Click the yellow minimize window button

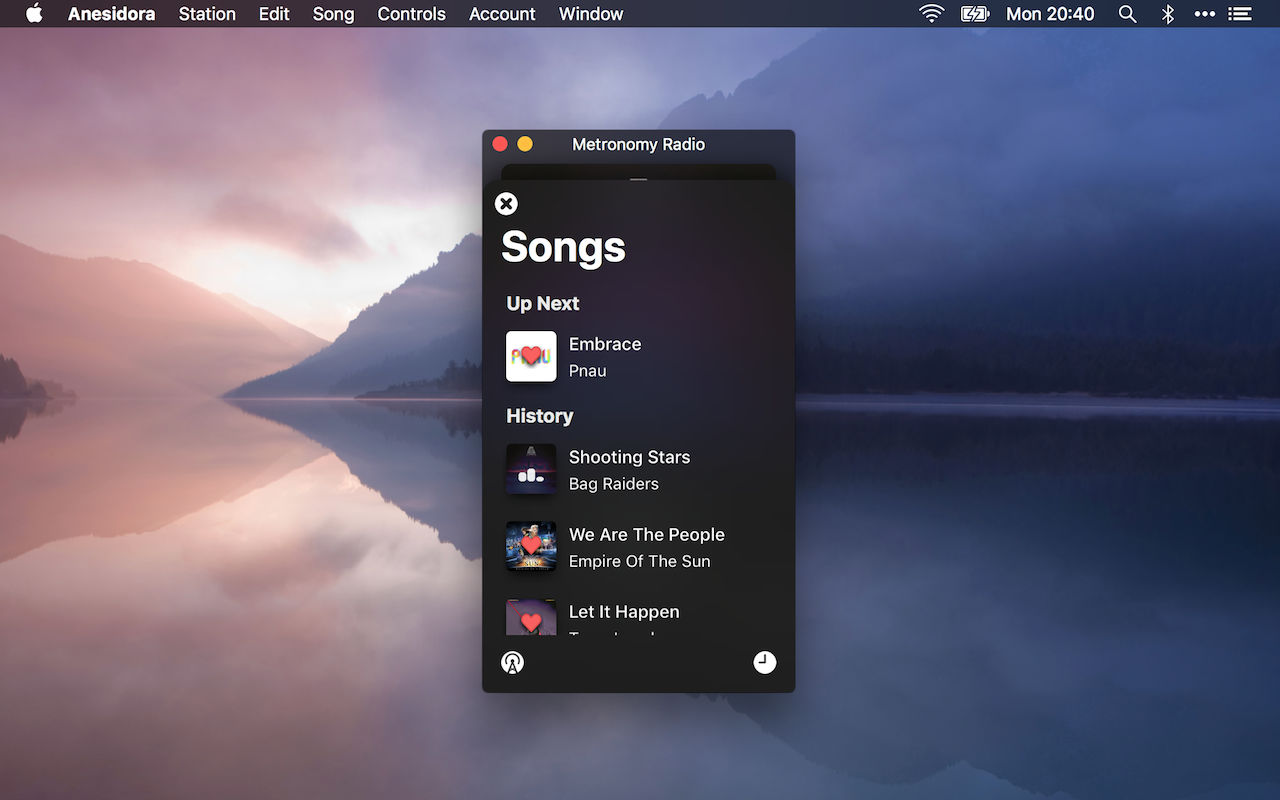[x=525, y=145]
